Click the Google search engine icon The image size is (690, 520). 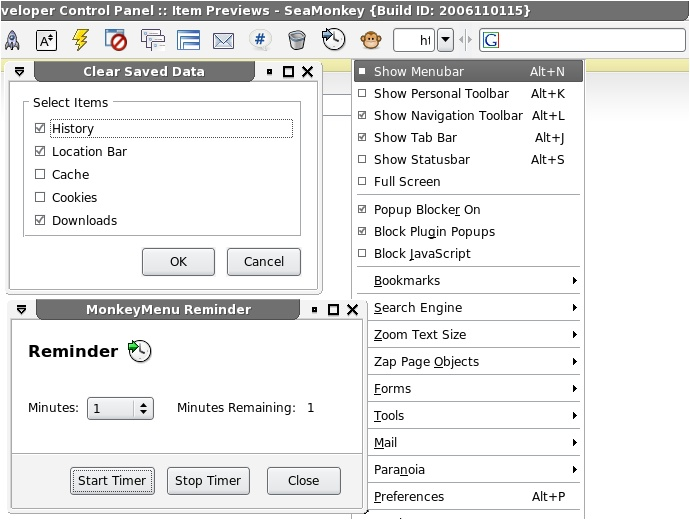491,40
